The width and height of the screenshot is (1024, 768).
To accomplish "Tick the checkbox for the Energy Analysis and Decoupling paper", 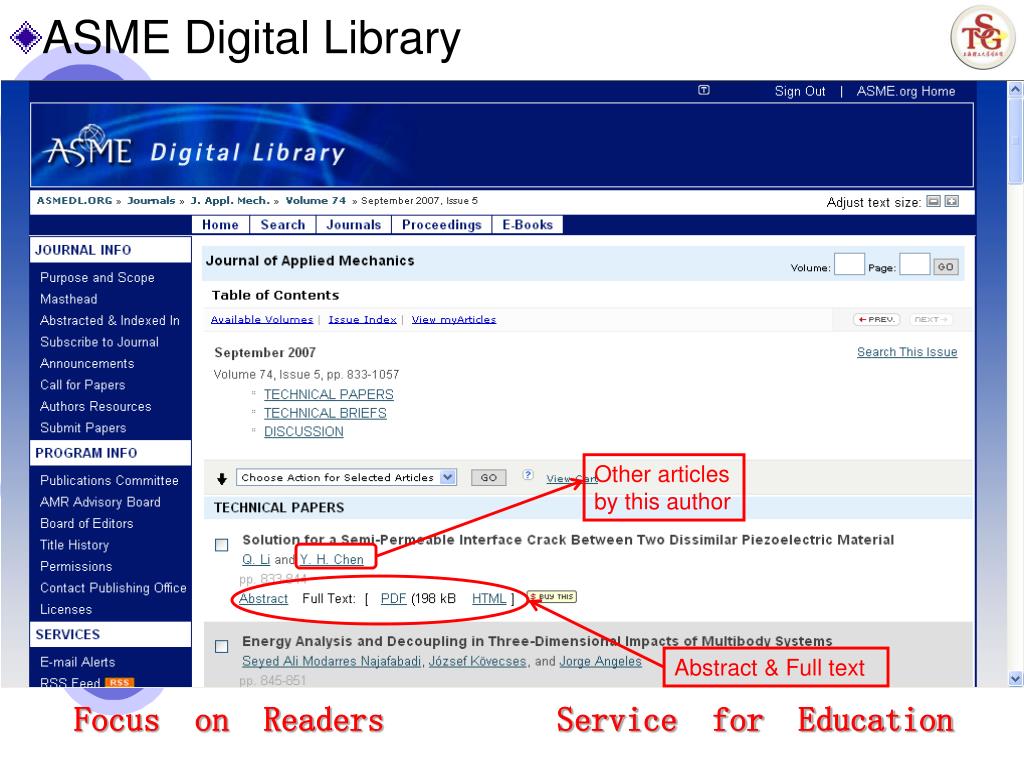I will (x=222, y=647).
